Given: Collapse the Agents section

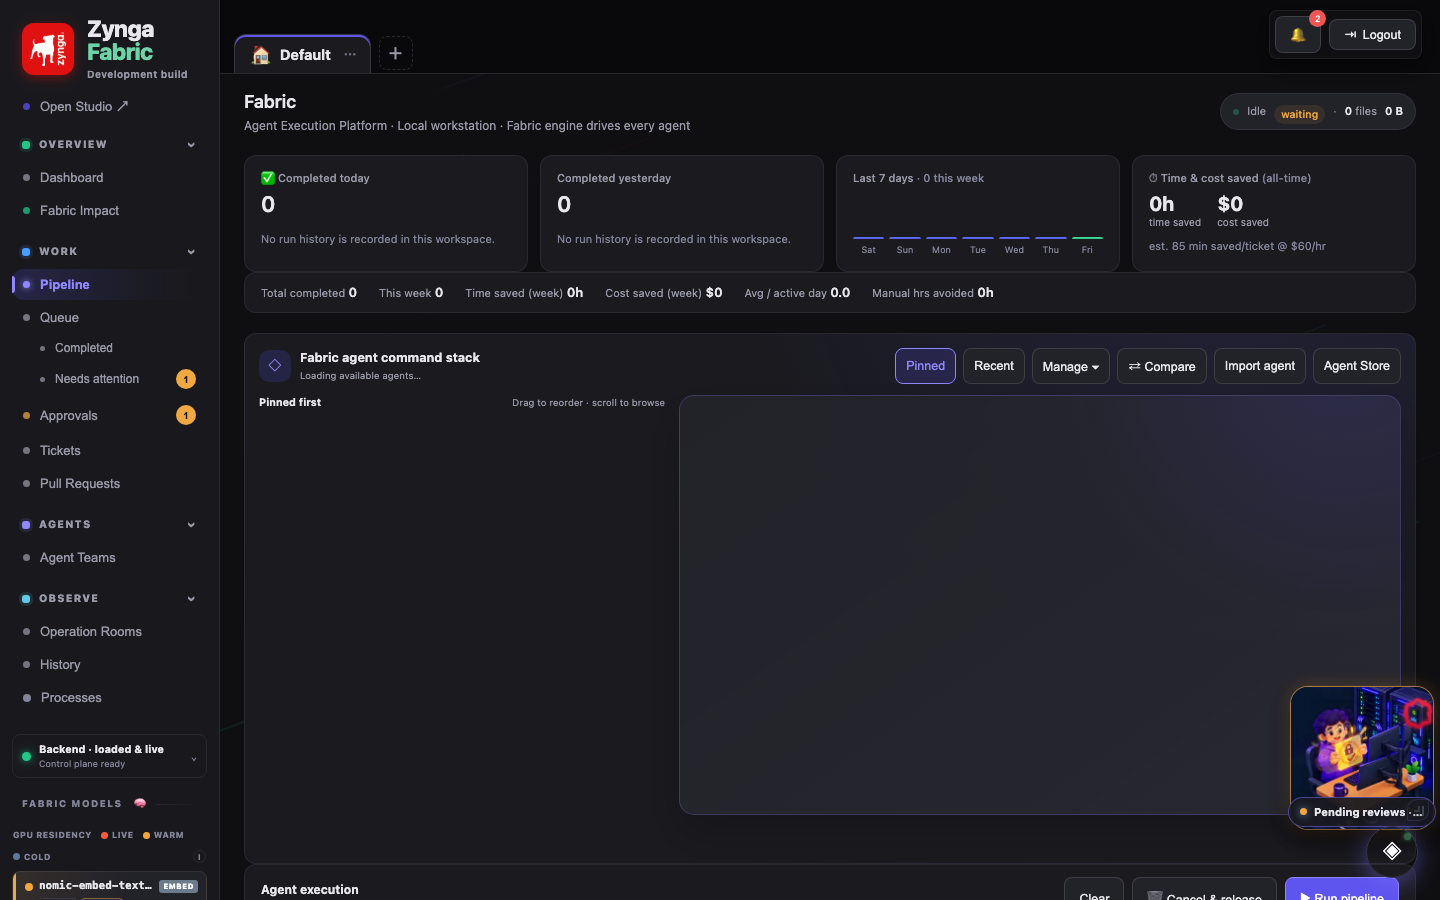Looking at the screenshot, I should point(191,525).
